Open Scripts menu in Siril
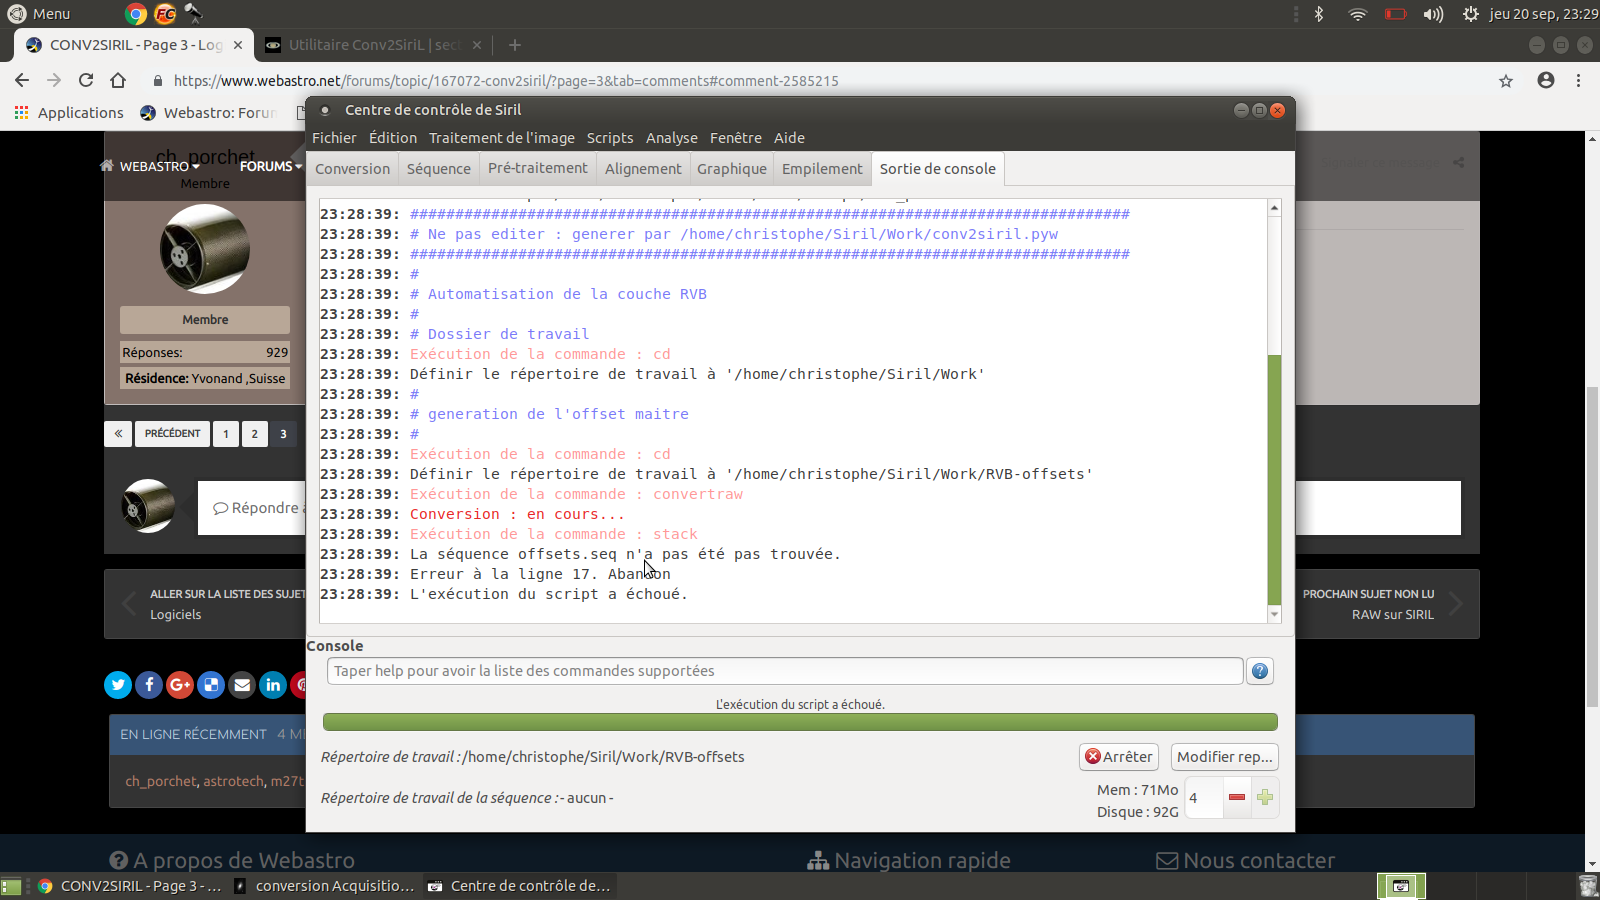This screenshot has height=900, width=1600. tap(610, 138)
